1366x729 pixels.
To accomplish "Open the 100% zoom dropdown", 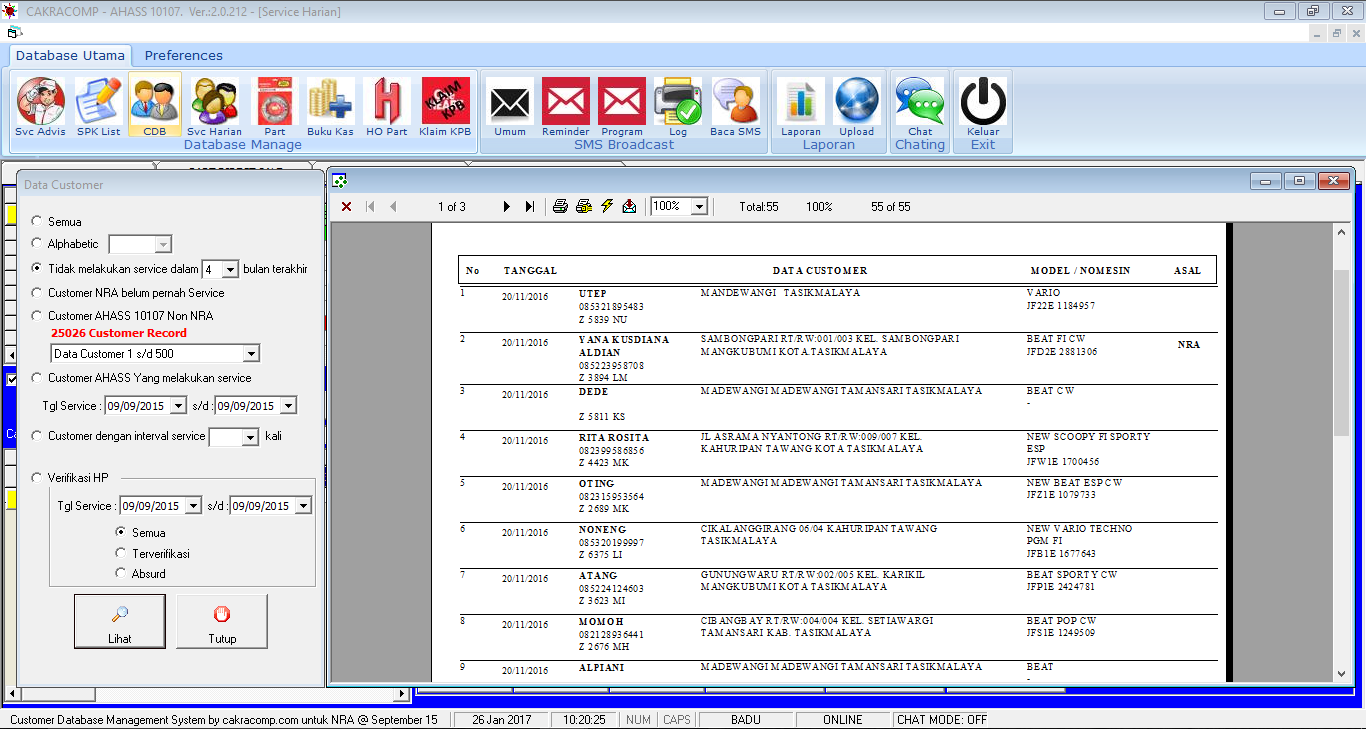I will point(699,207).
